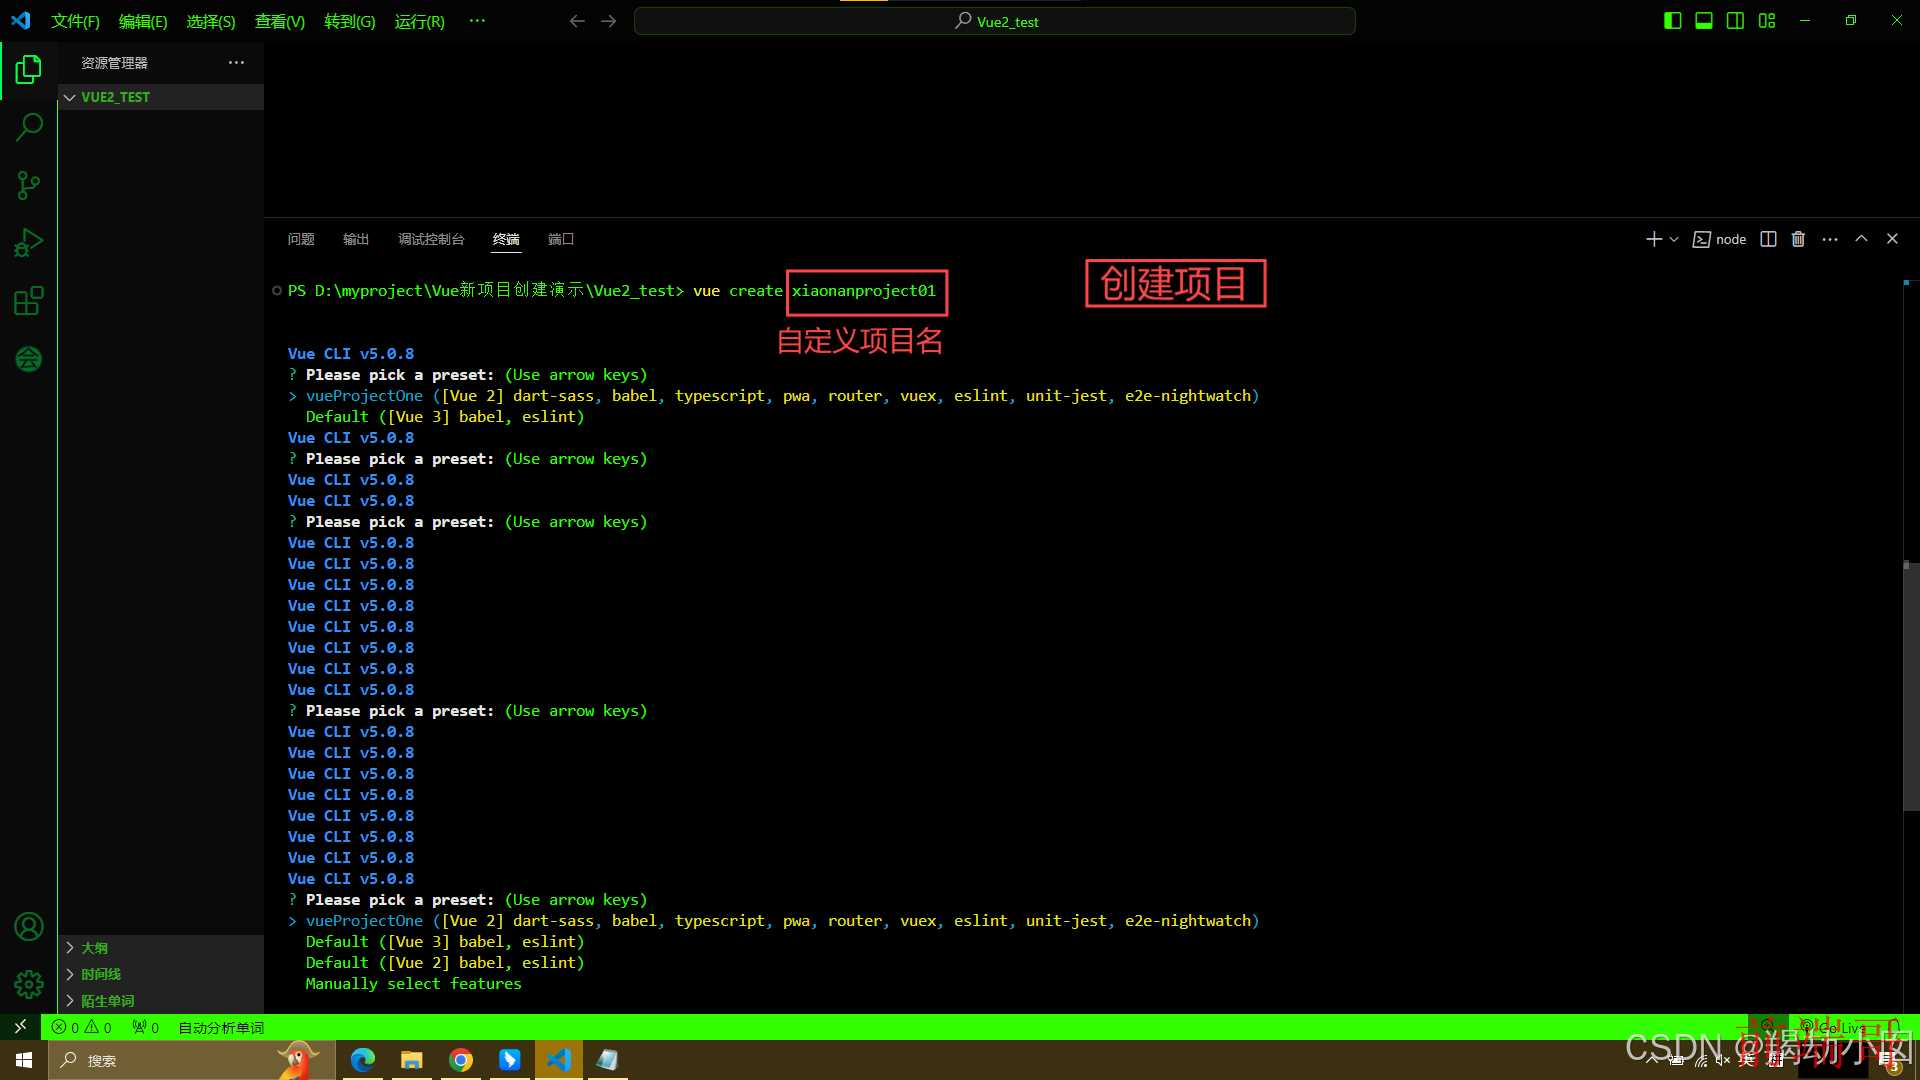Select the node terminal instance

click(x=1719, y=239)
